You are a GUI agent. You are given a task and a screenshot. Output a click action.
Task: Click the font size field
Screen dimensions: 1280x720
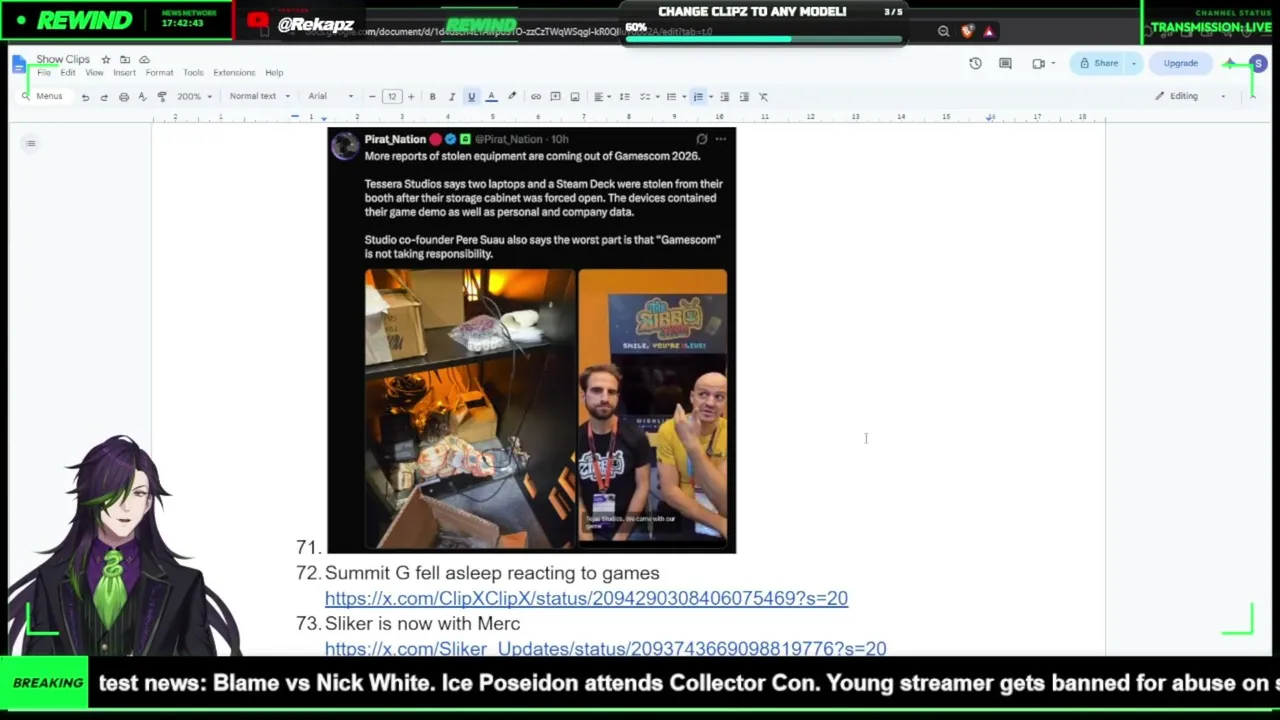point(392,97)
